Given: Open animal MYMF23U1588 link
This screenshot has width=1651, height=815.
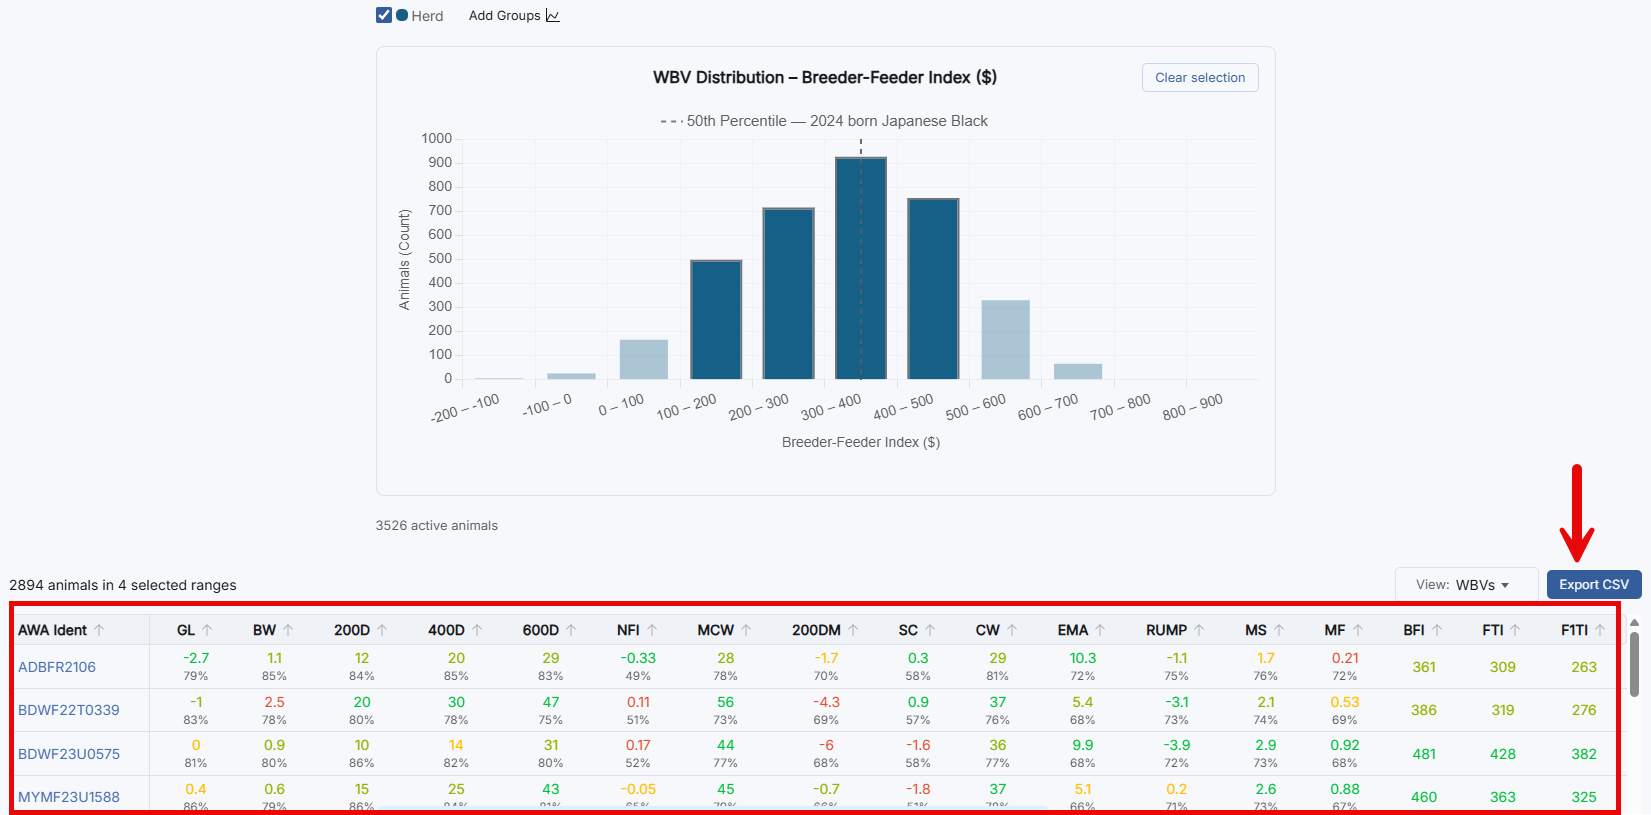Looking at the screenshot, I should 69,797.
